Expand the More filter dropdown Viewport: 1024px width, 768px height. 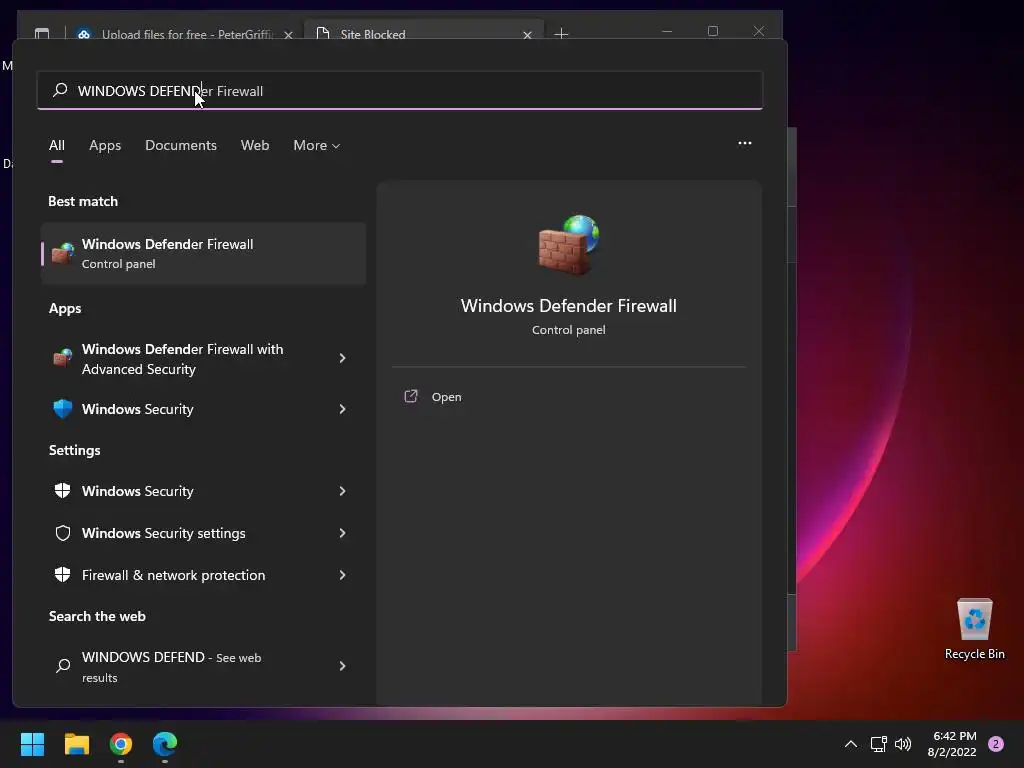pyautogui.click(x=317, y=145)
